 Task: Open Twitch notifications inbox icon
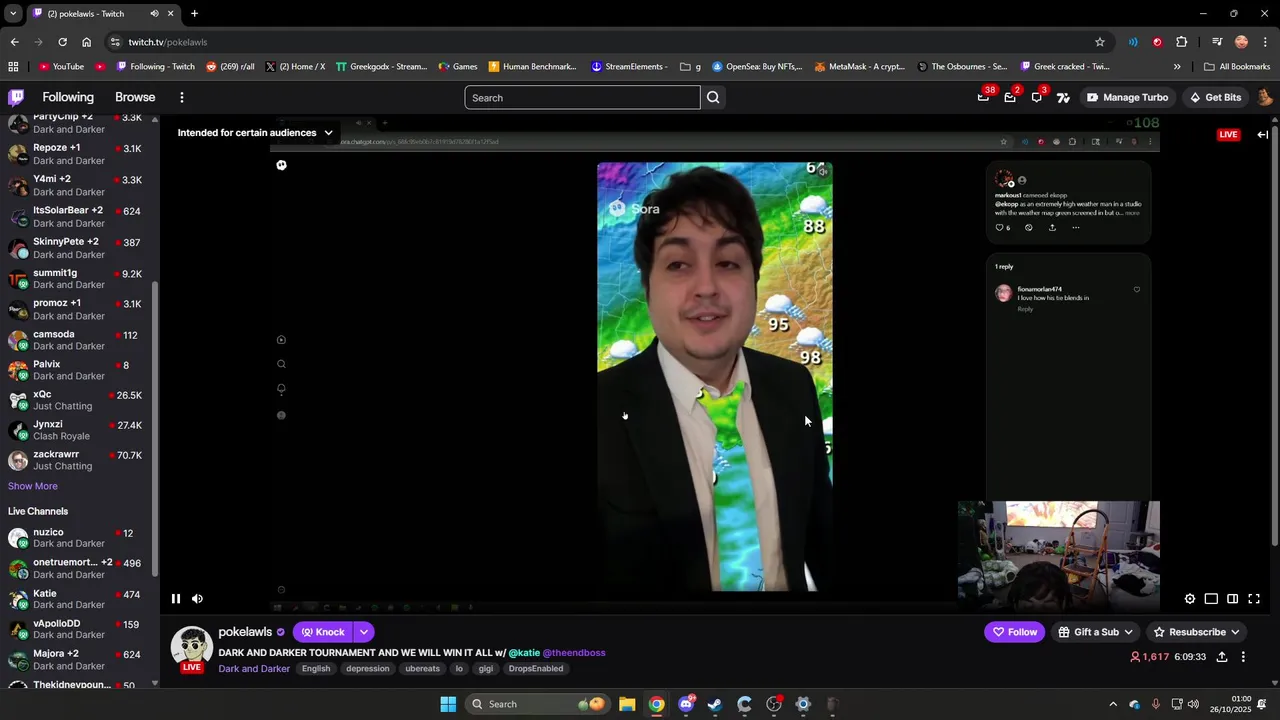[1010, 97]
